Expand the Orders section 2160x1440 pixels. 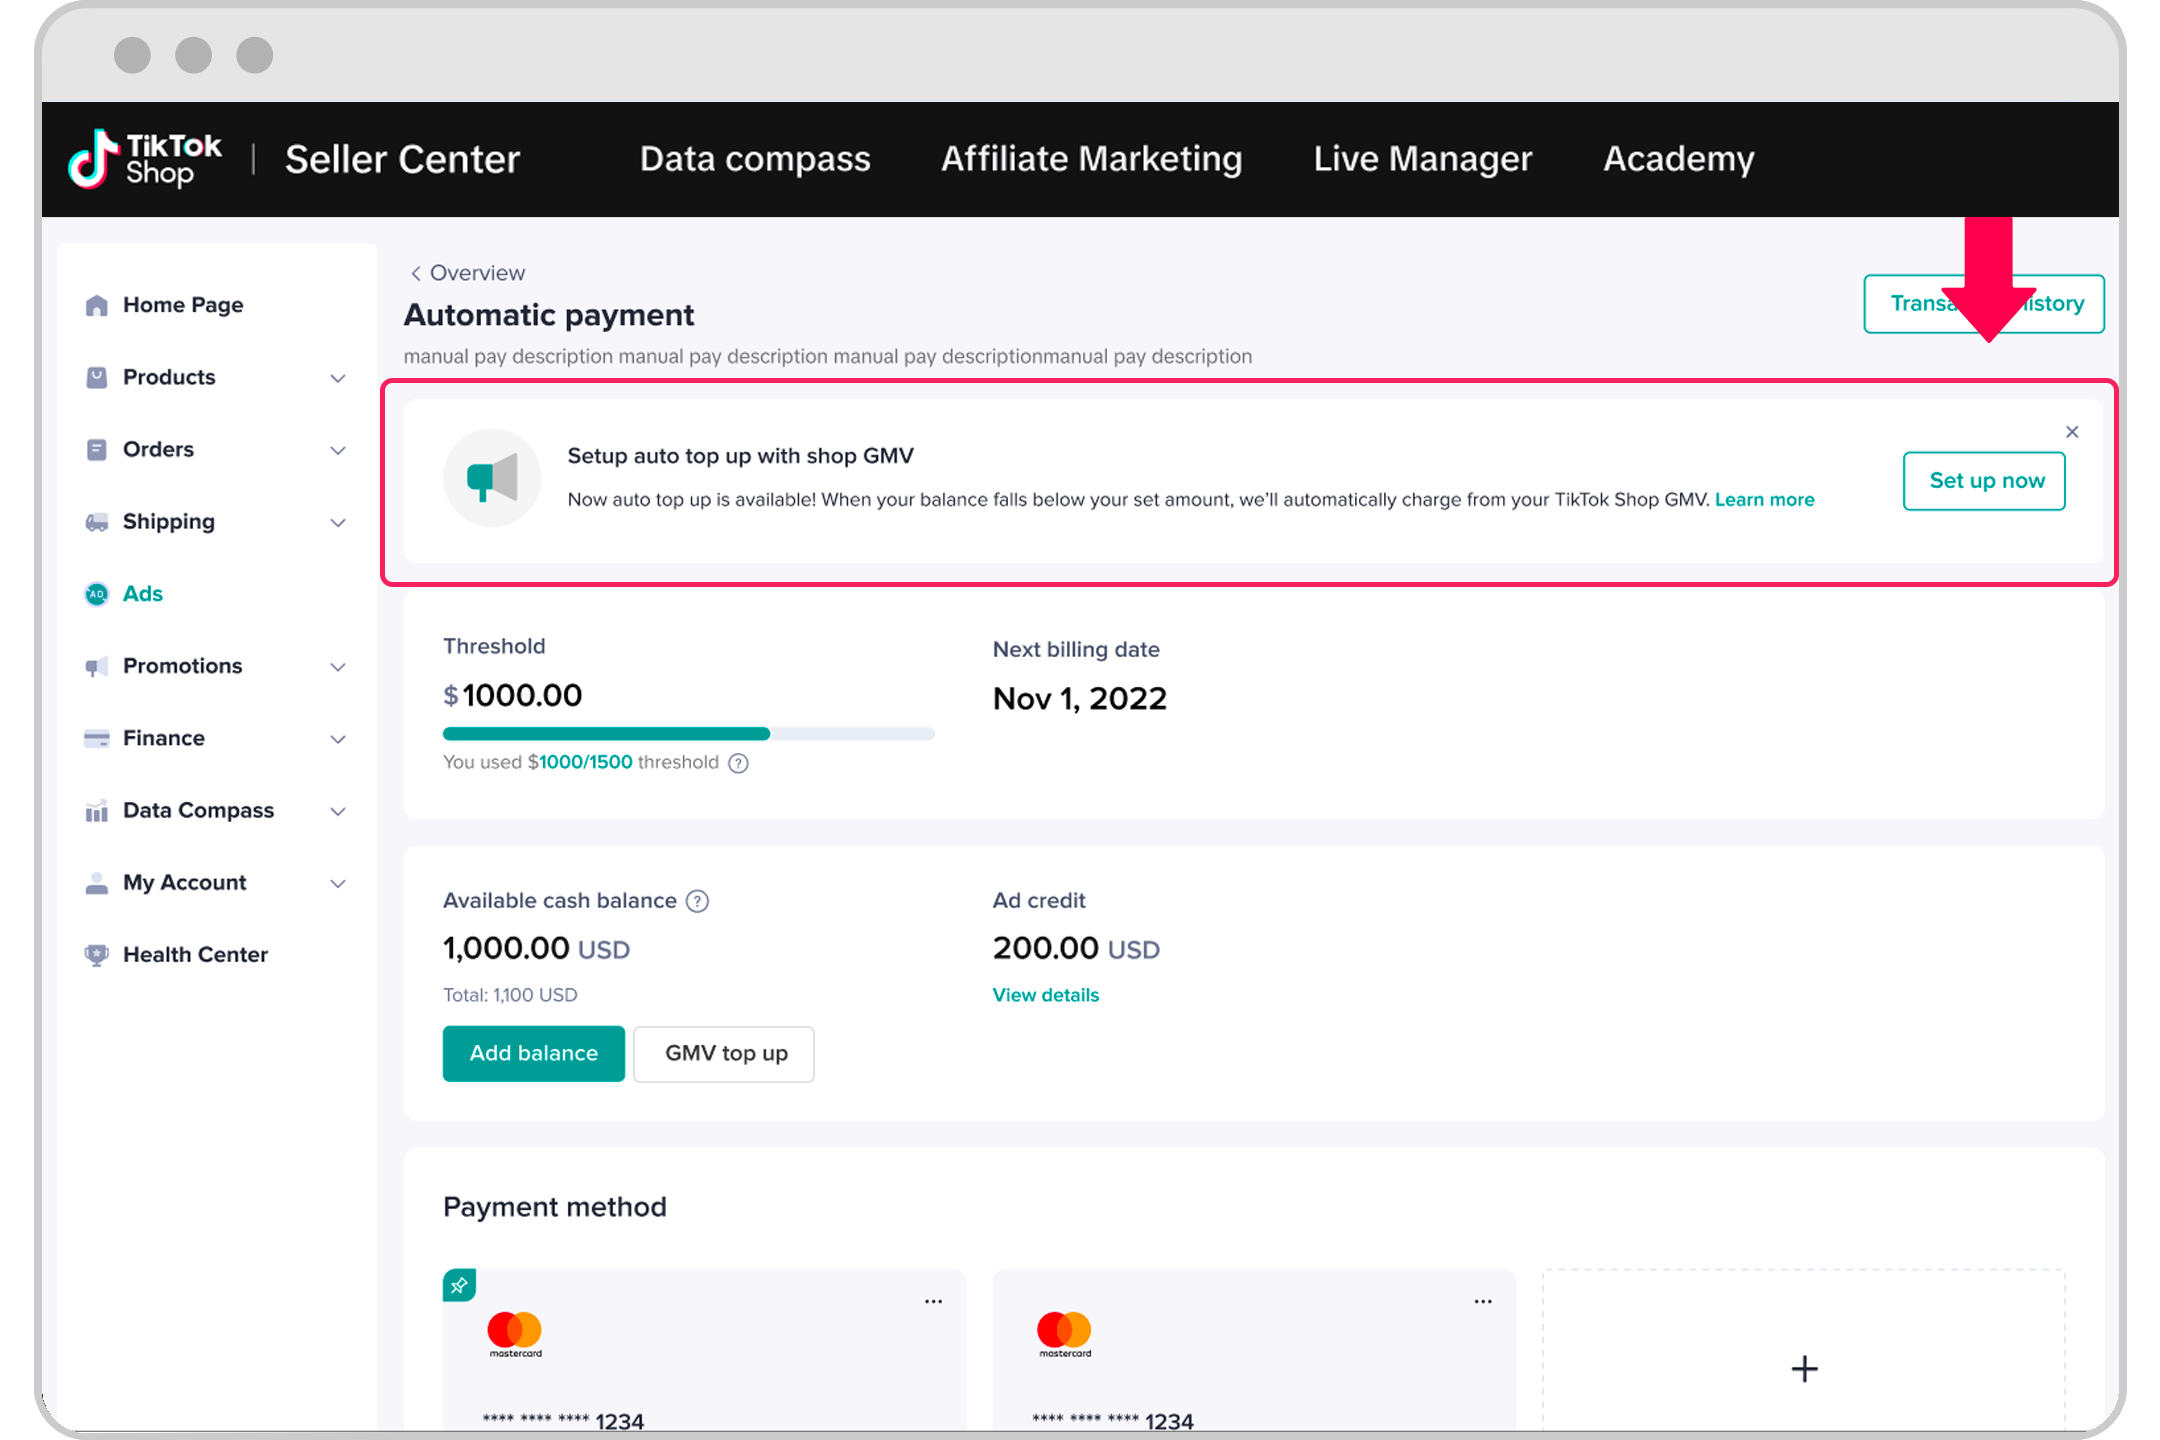tap(338, 450)
